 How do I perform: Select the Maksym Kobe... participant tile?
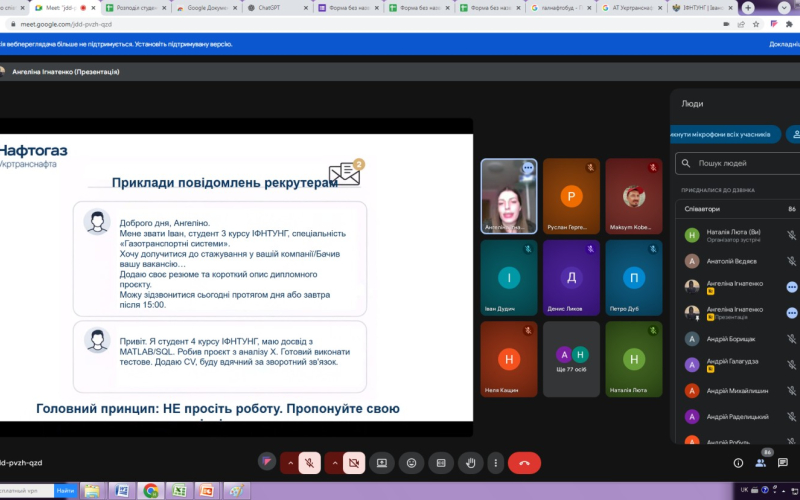[x=634, y=196]
